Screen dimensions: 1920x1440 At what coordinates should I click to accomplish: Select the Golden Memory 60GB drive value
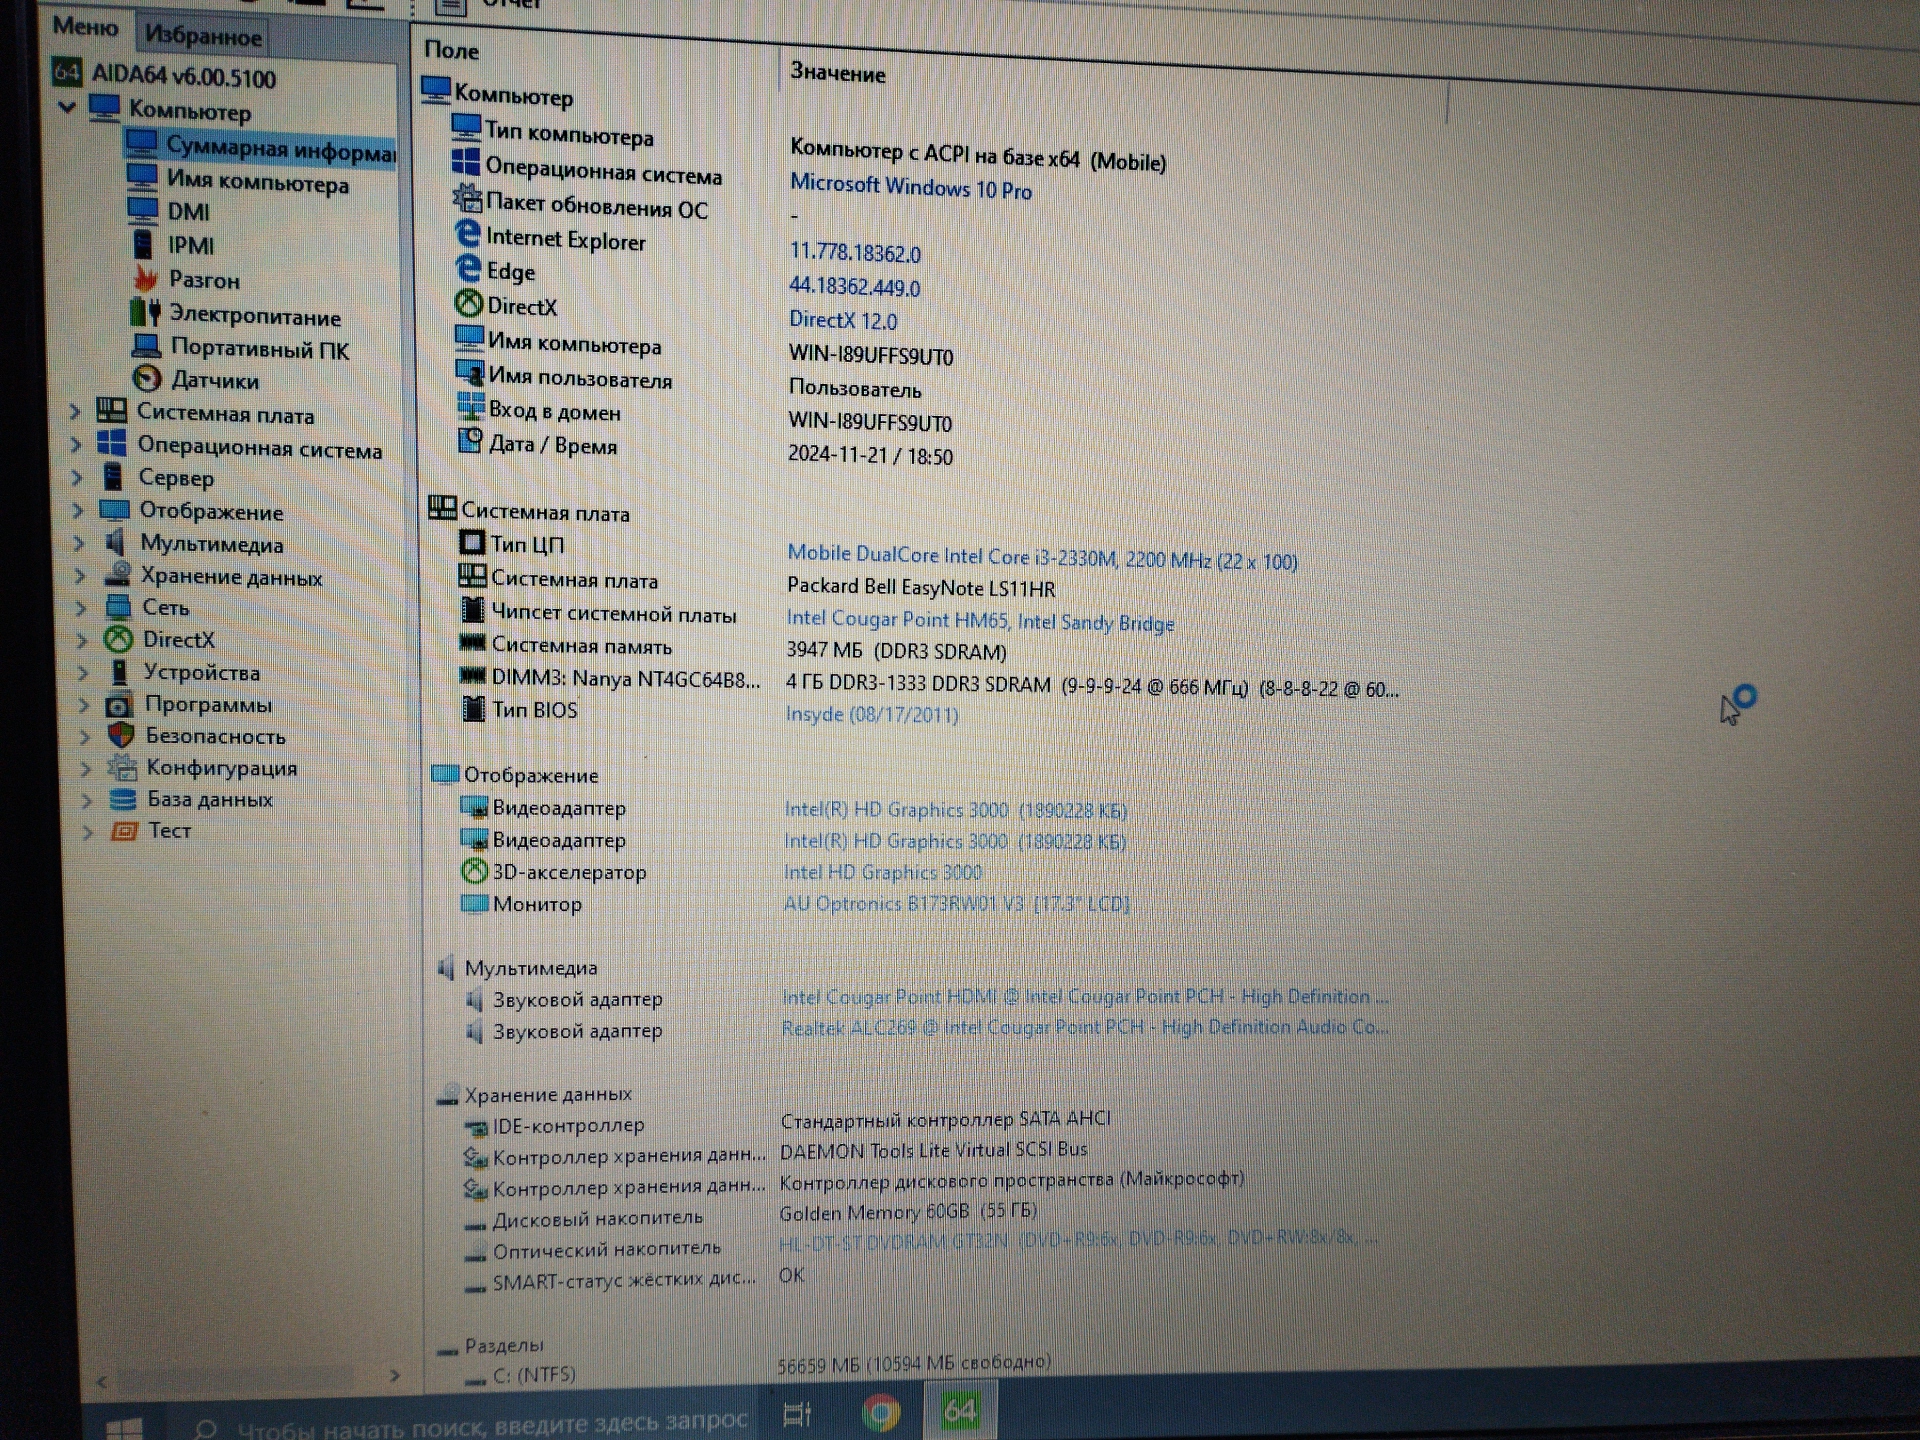[908, 1211]
